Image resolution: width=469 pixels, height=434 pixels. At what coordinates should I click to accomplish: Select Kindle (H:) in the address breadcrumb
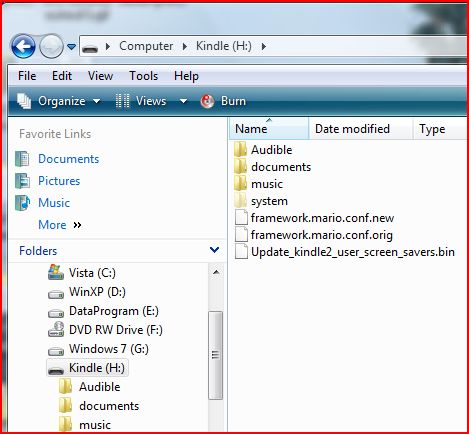(224, 46)
